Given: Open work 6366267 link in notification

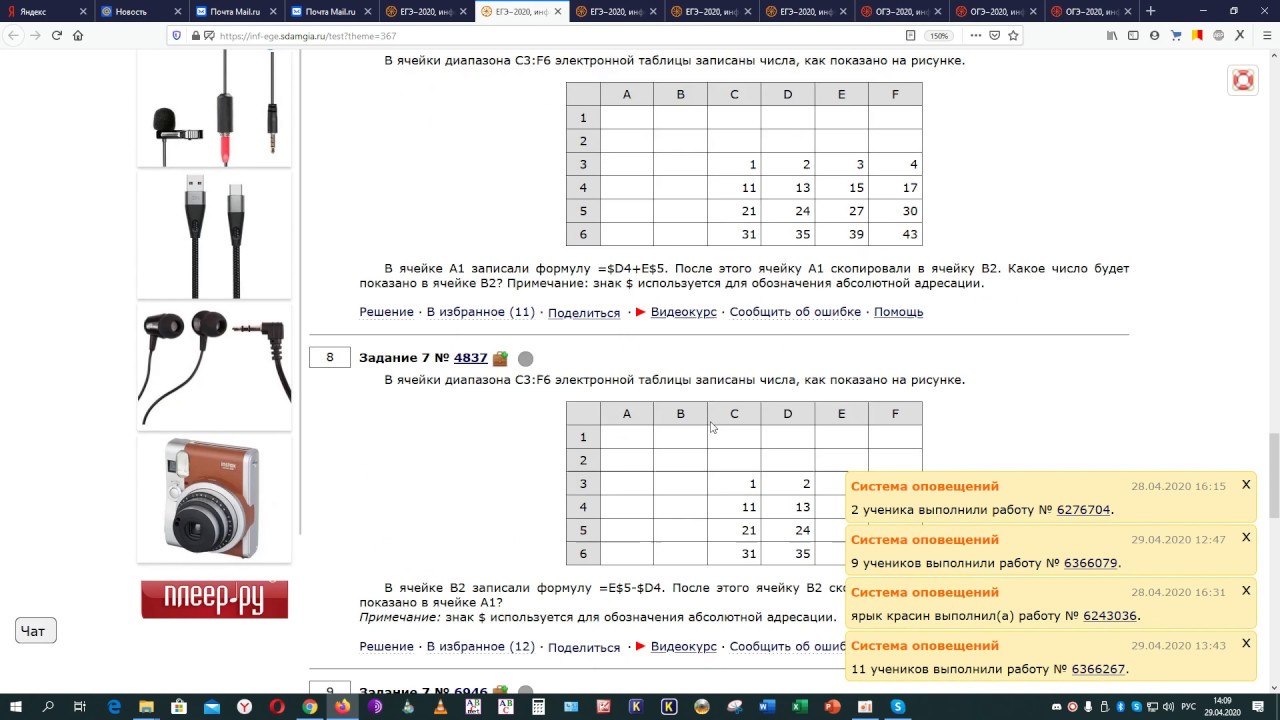Looking at the screenshot, I should point(1098,669).
